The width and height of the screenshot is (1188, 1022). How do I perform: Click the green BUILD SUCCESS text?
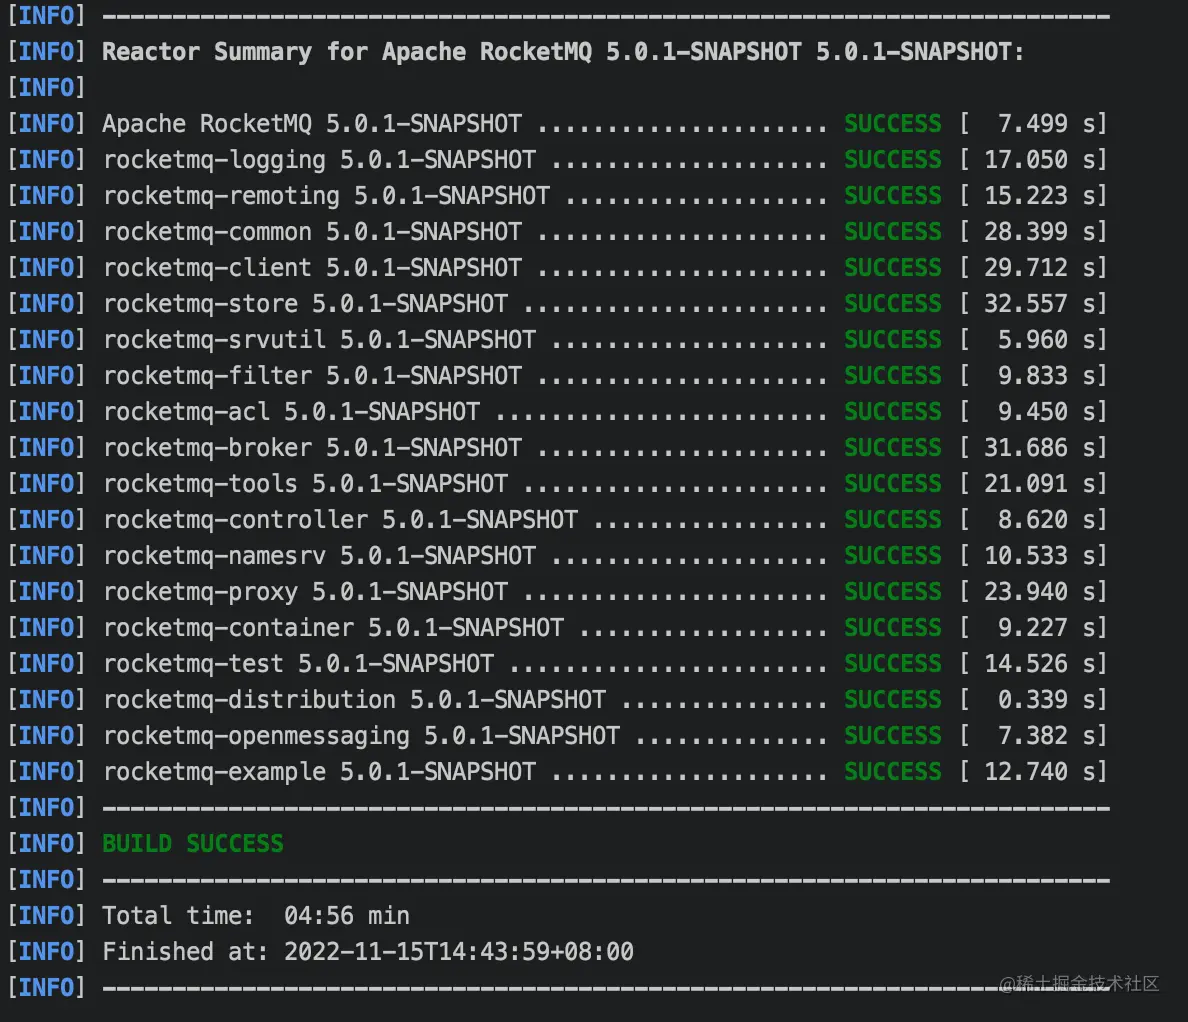click(193, 843)
